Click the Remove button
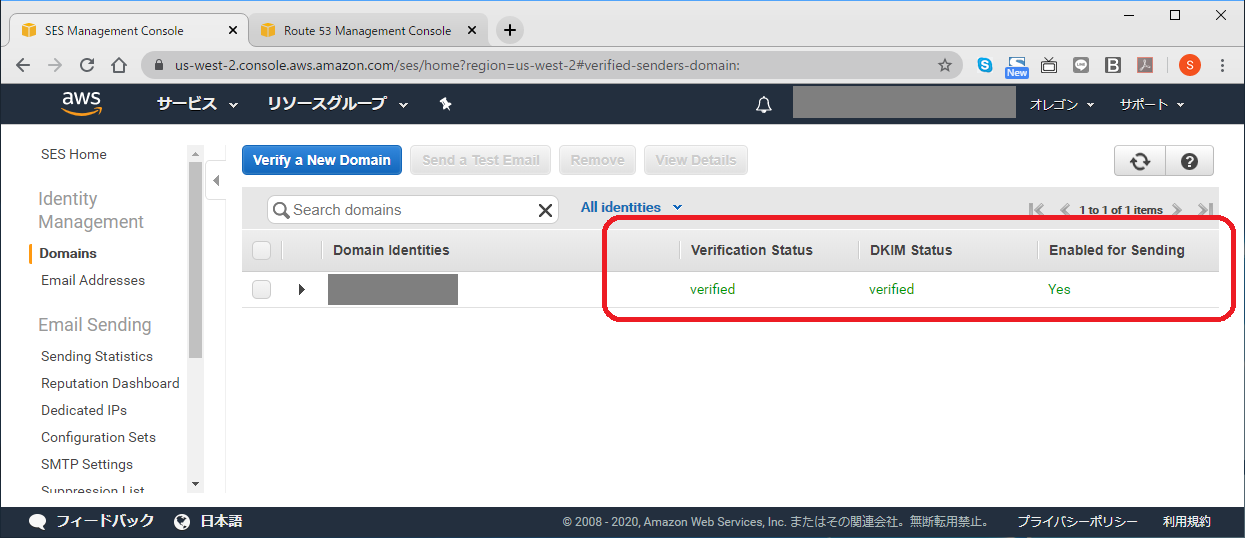This screenshot has width=1245, height=538. 598,160
